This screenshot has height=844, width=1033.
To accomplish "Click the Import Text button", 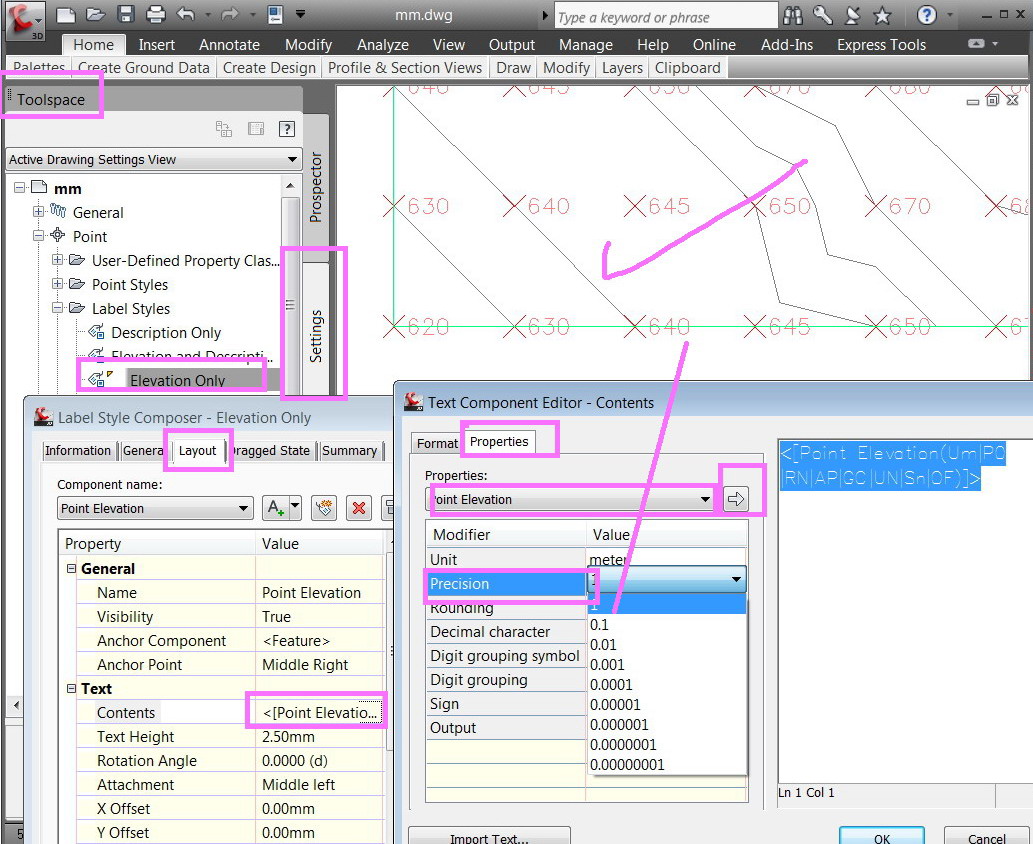I will tap(489, 837).
